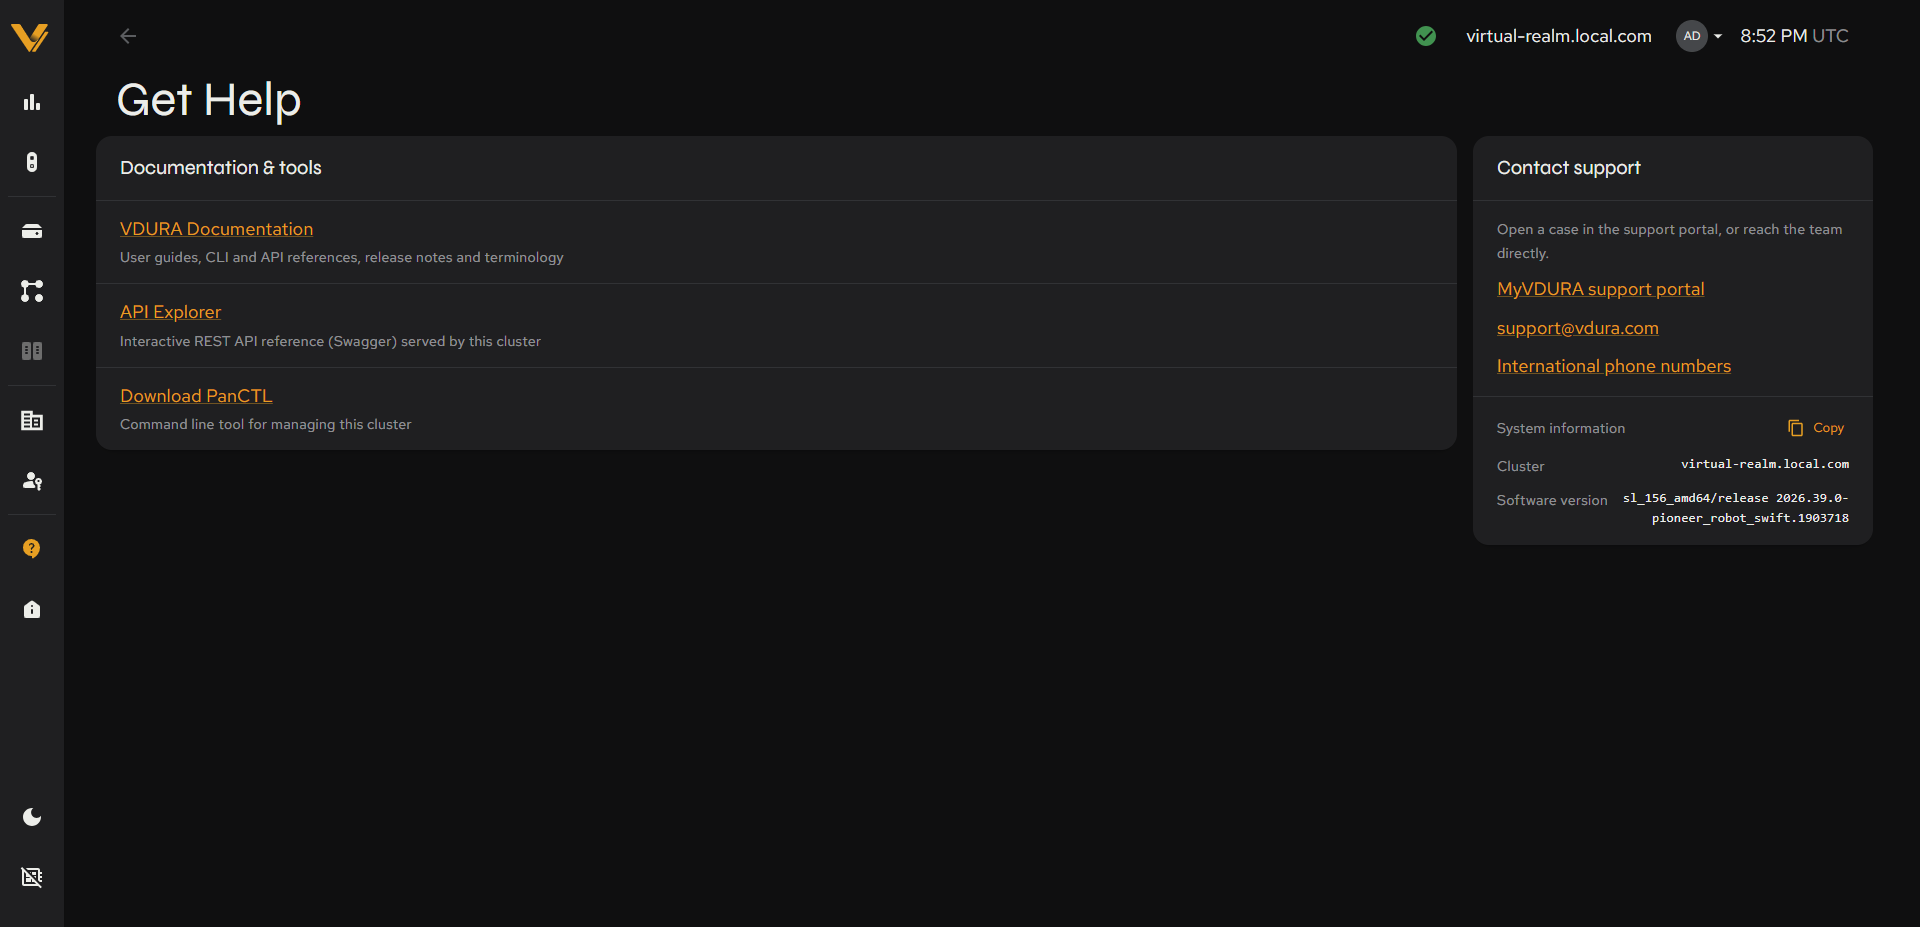Open the API Explorer link
The height and width of the screenshot is (927, 1920).
(170, 312)
